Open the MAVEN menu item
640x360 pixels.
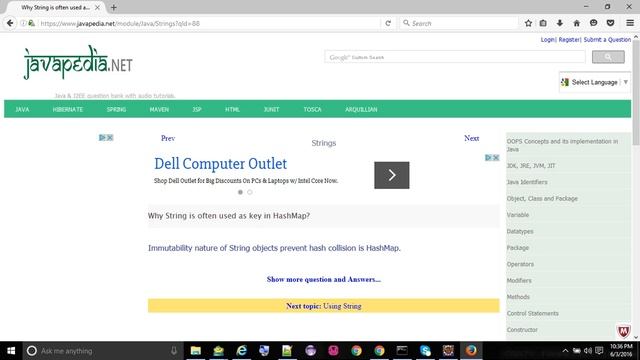(x=159, y=109)
